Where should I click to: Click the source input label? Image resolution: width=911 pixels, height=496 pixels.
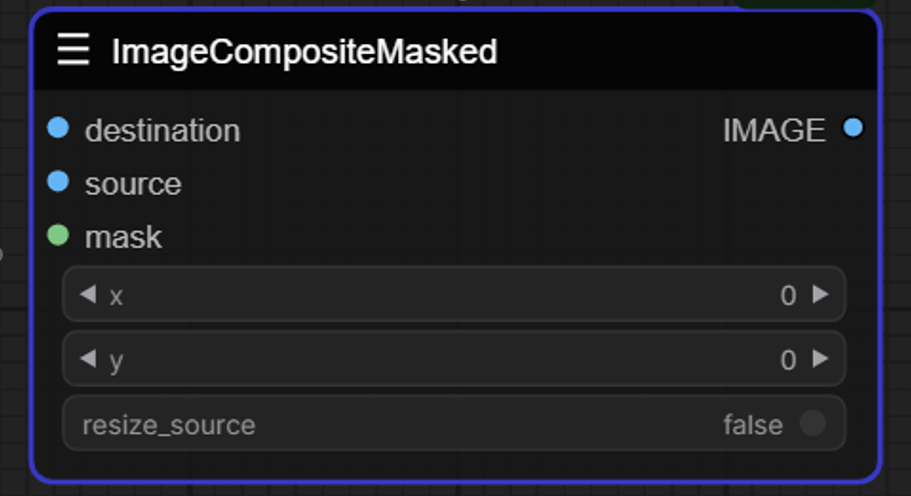pyautogui.click(x=133, y=184)
